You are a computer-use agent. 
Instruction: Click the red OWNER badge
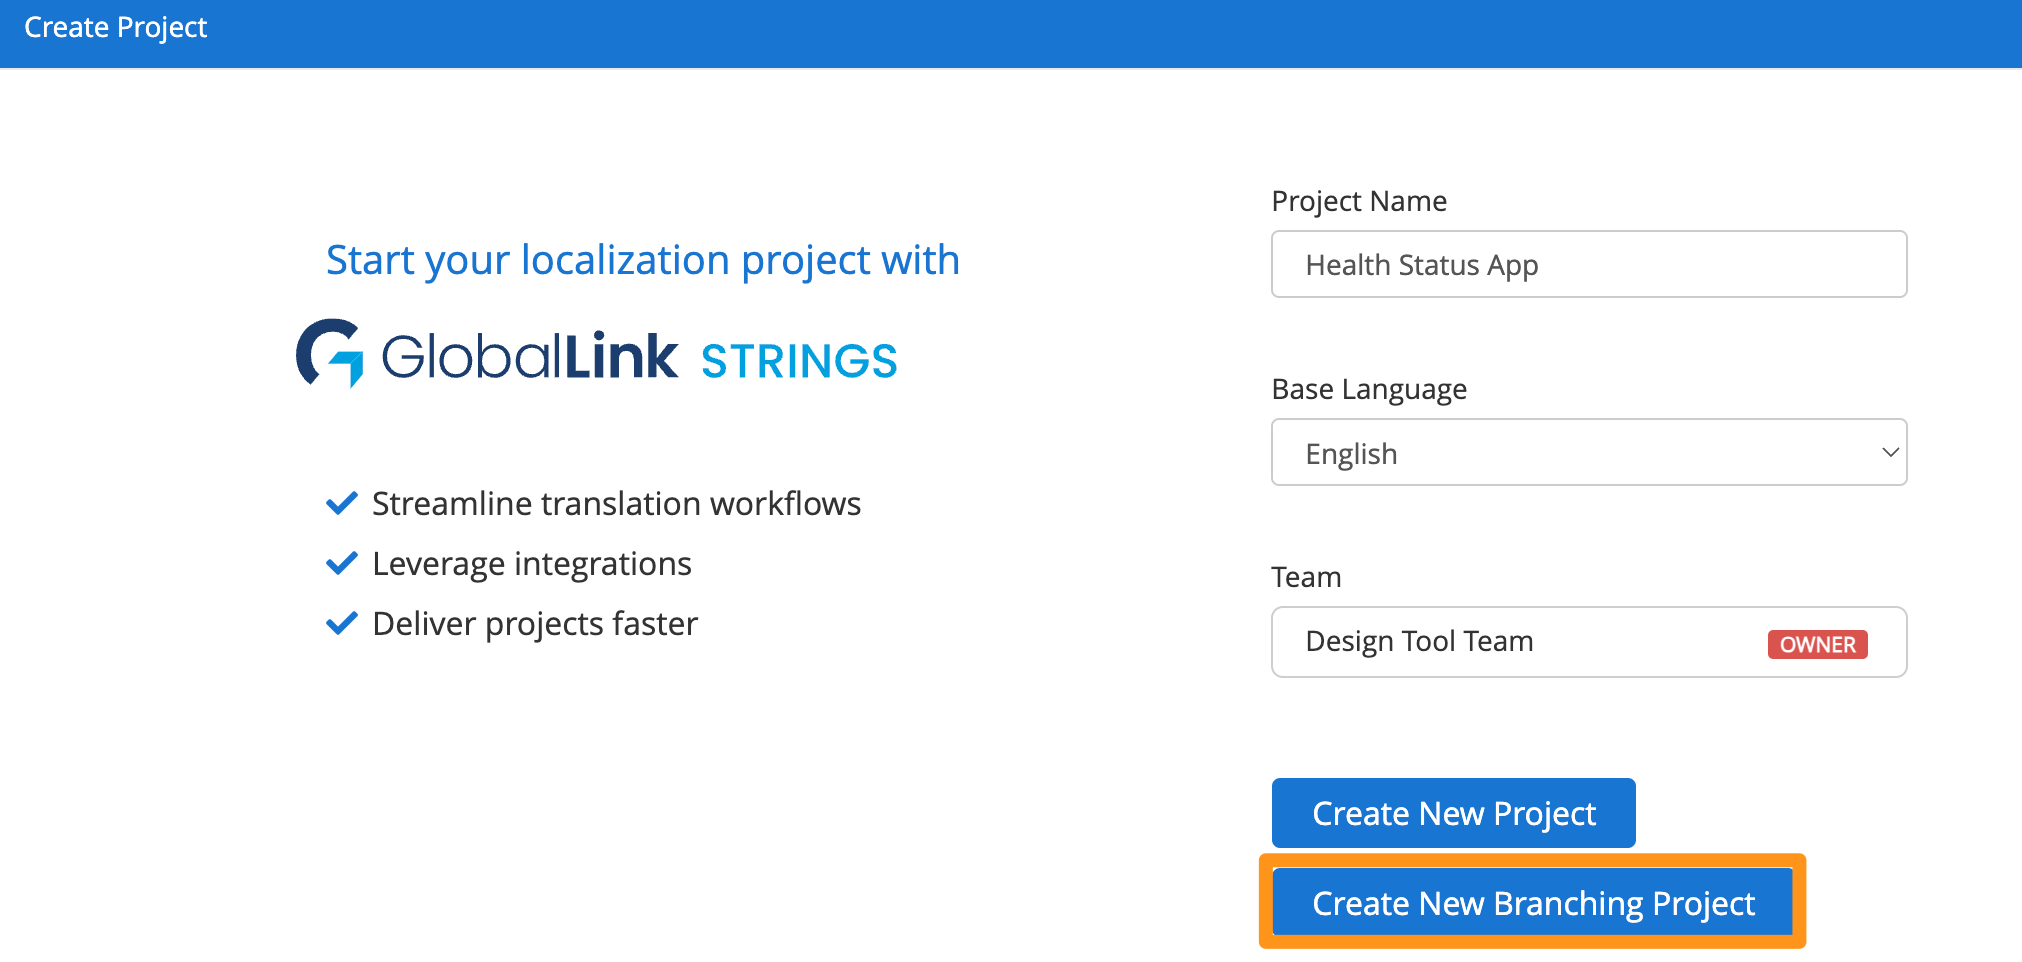click(x=1817, y=644)
